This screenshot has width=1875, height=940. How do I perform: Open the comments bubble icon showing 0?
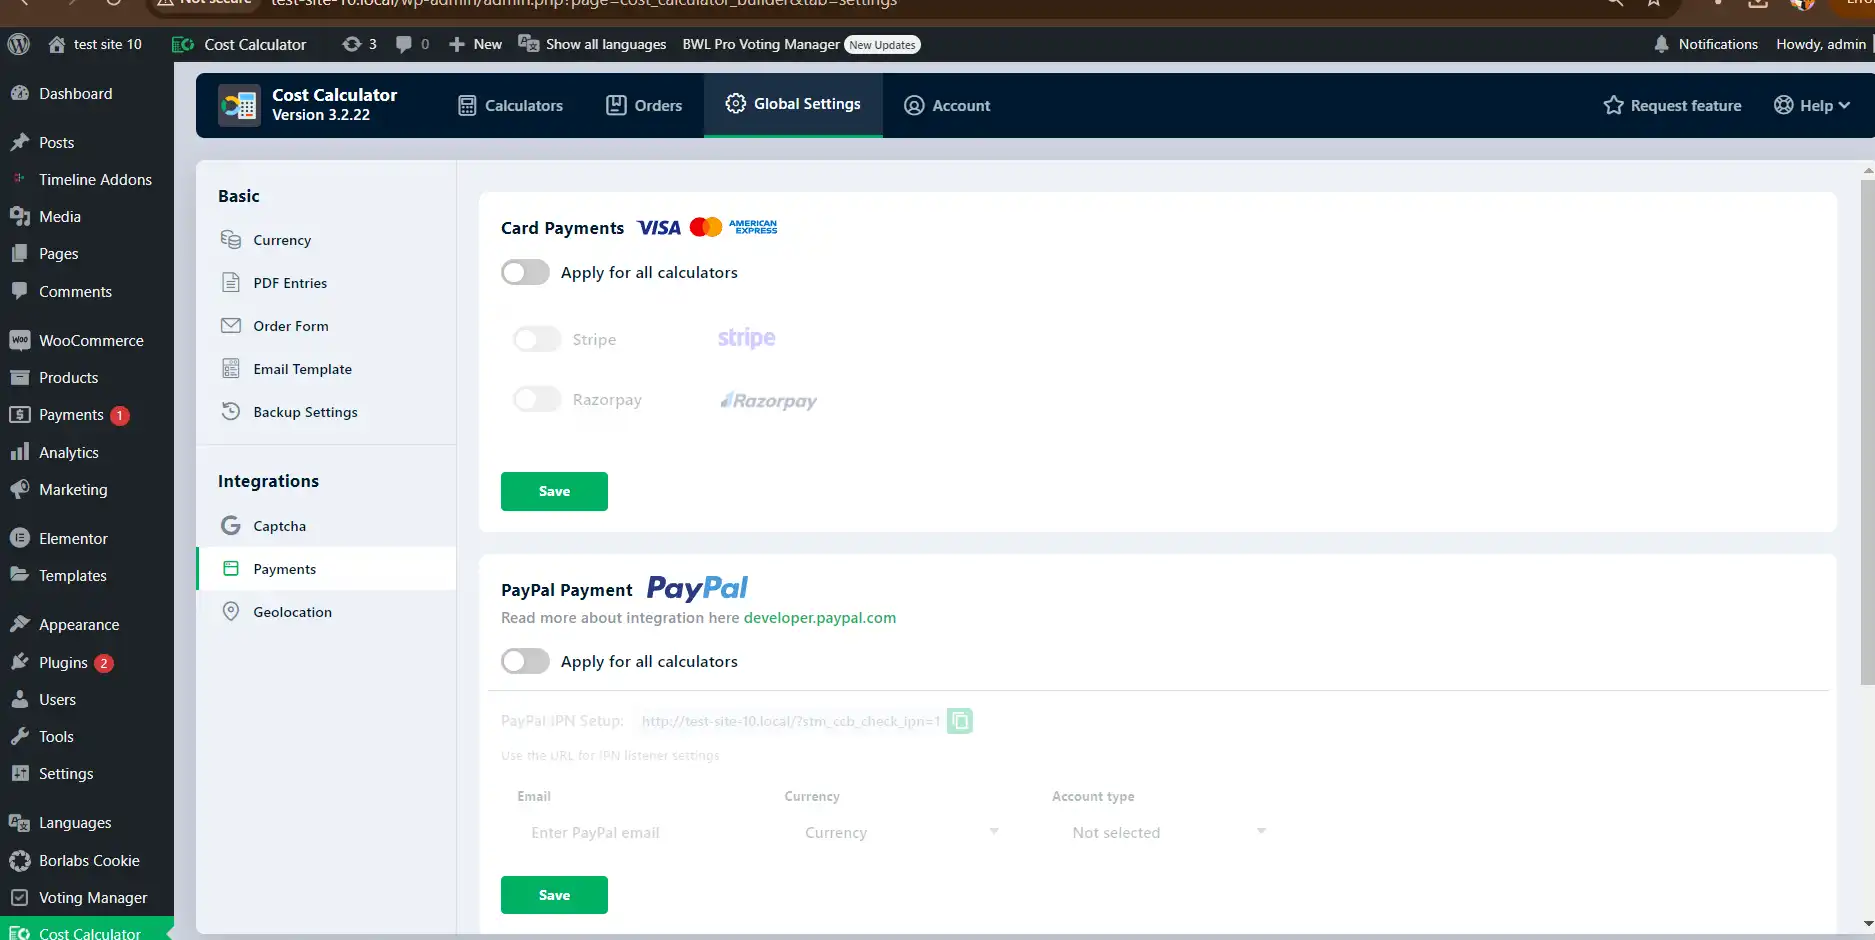pos(404,44)
